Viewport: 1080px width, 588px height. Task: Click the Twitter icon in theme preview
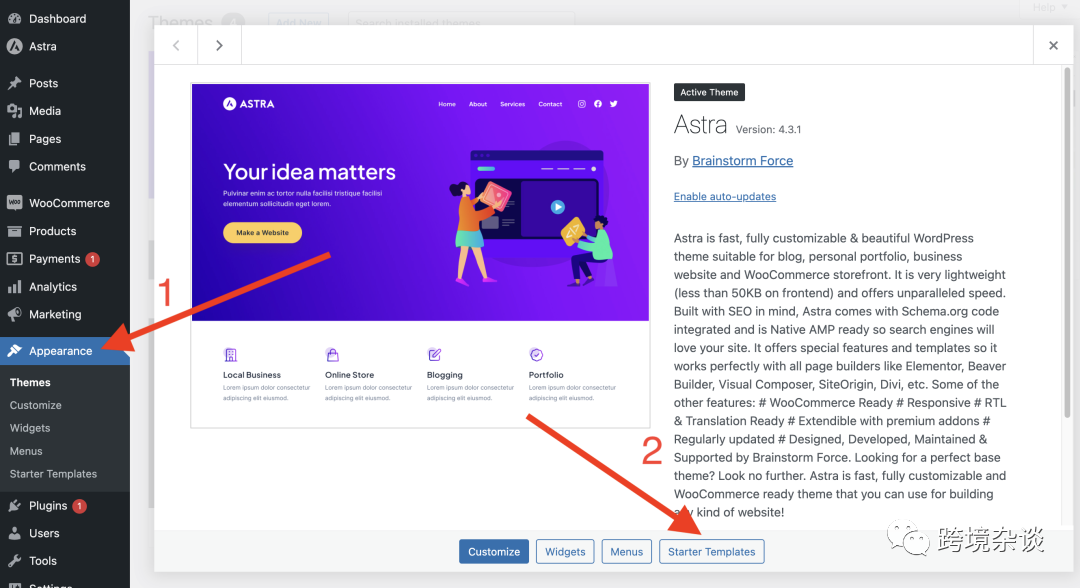tap(614, 104)
